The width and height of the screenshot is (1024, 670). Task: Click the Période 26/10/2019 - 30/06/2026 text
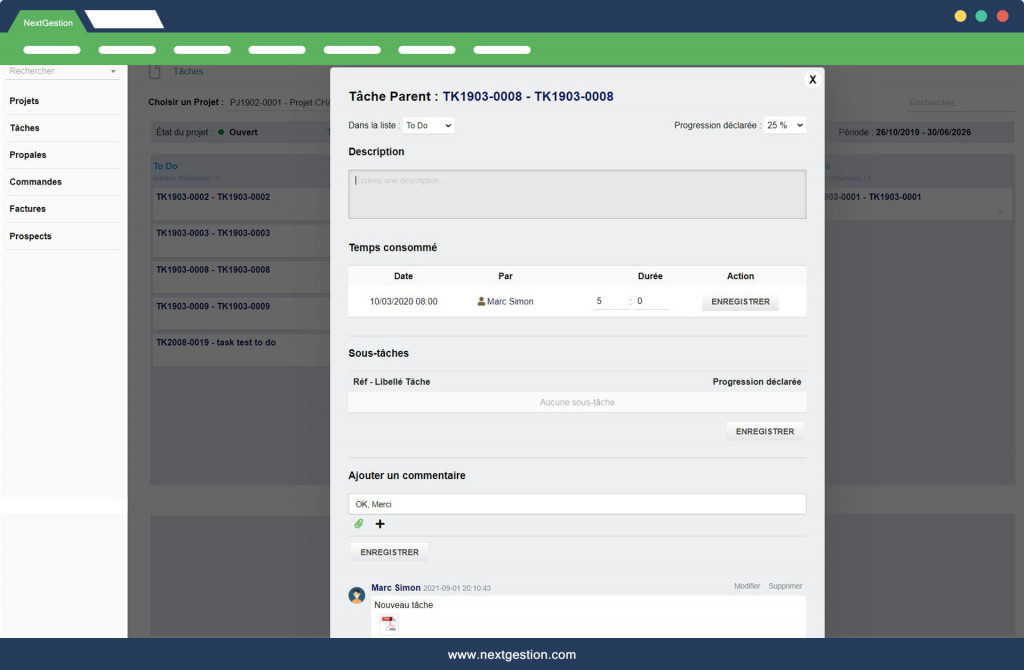click(x=904, y=132)
